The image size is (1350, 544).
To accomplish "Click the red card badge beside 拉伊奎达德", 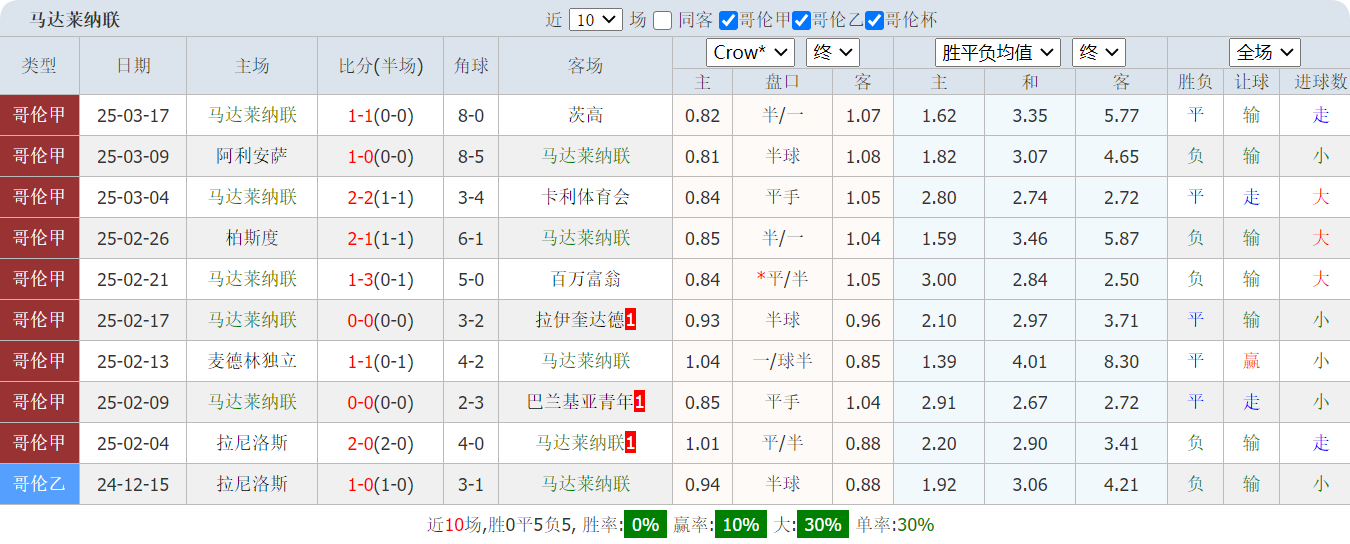I will (631, 320).
